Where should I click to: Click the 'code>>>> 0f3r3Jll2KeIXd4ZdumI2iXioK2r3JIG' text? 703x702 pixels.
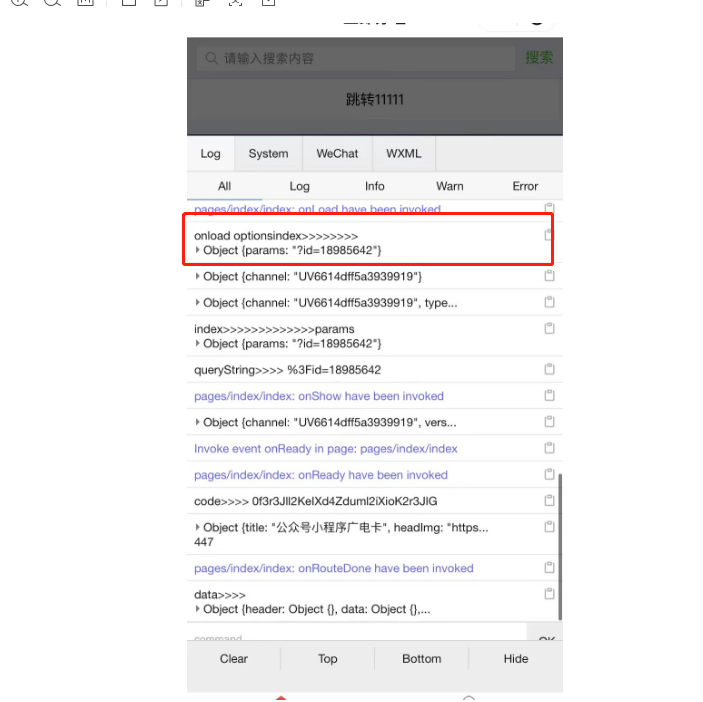click(x=316, y=501)
